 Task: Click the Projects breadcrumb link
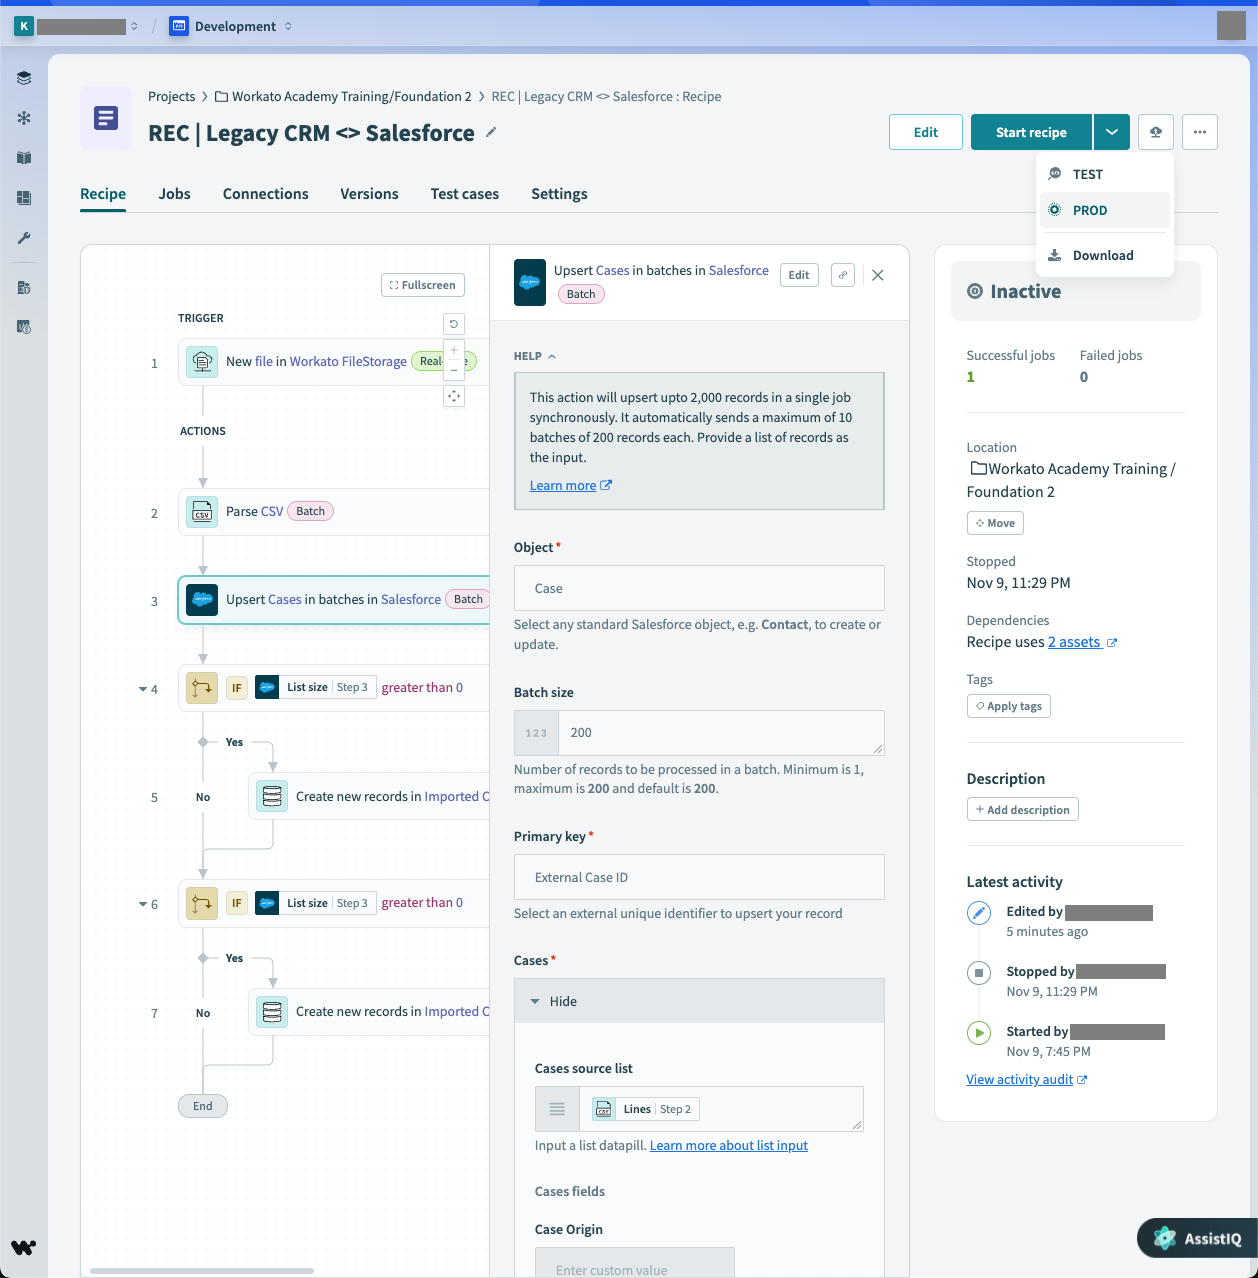pos(172,96)
